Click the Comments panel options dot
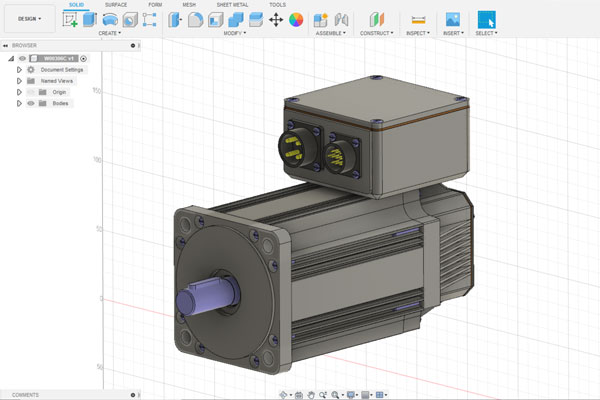This screenshot has height=400, width=600. (x=133, y=395)
